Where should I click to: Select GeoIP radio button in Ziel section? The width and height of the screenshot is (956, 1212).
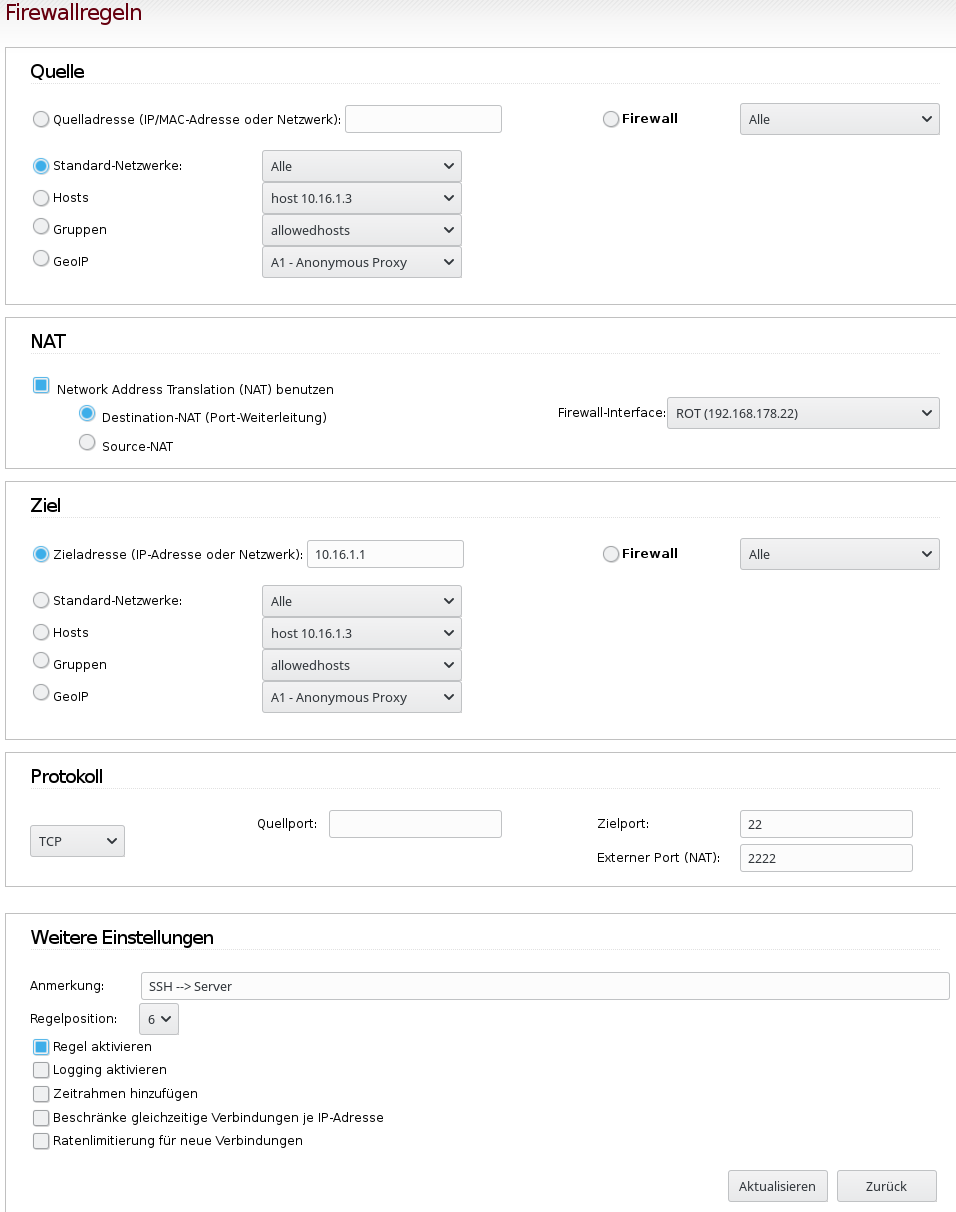[41, 694]
